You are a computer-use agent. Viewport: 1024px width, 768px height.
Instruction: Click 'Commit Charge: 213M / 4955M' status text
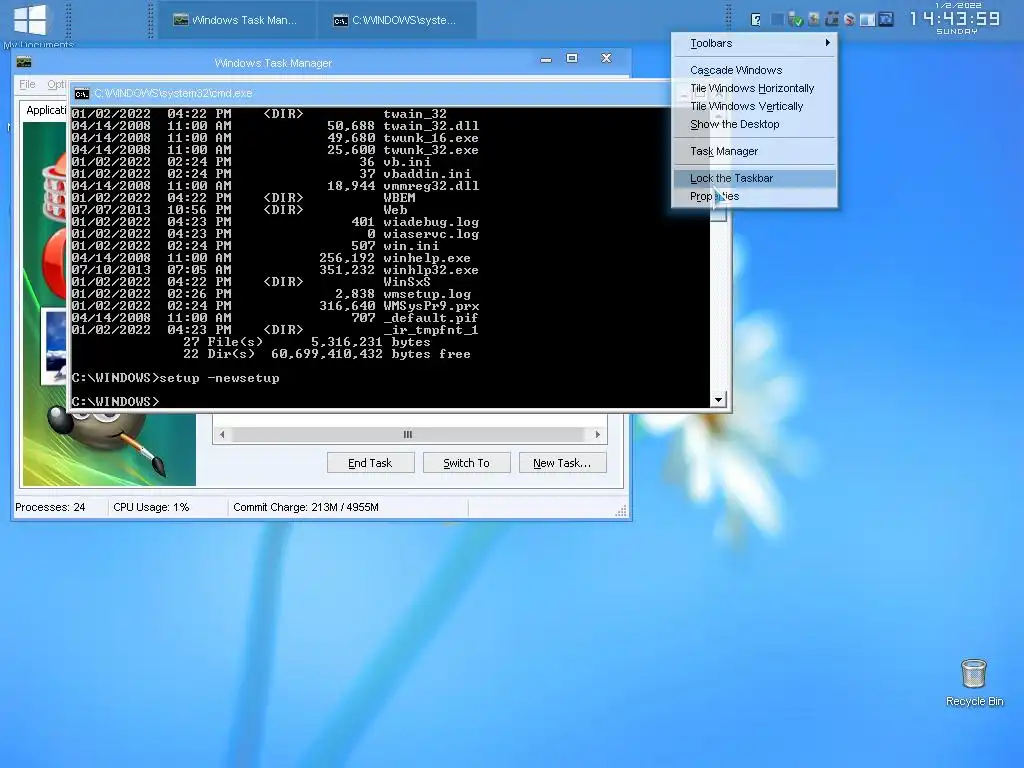(306, 507)
